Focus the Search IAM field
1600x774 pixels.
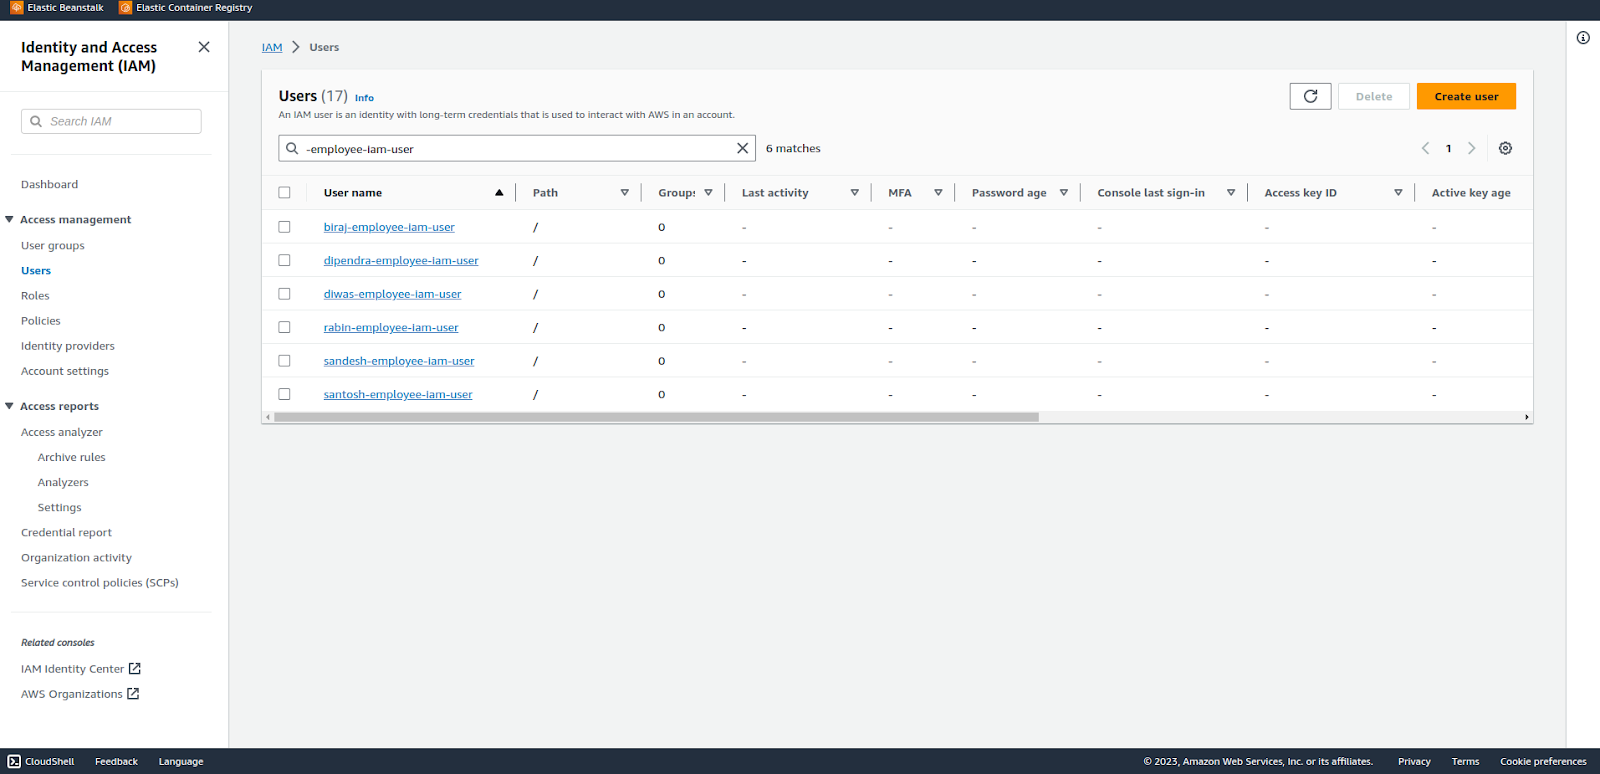pyautogui.click(x=111, y=121)
